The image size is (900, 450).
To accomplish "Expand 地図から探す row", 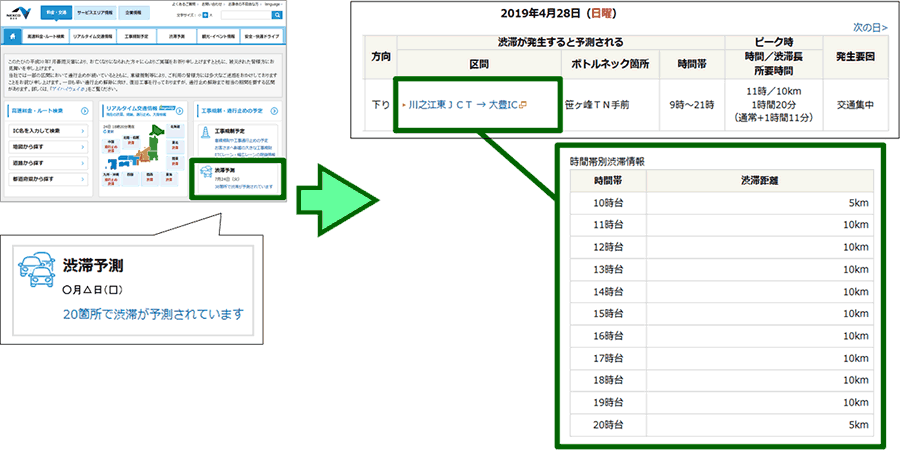I will (48, 148).
